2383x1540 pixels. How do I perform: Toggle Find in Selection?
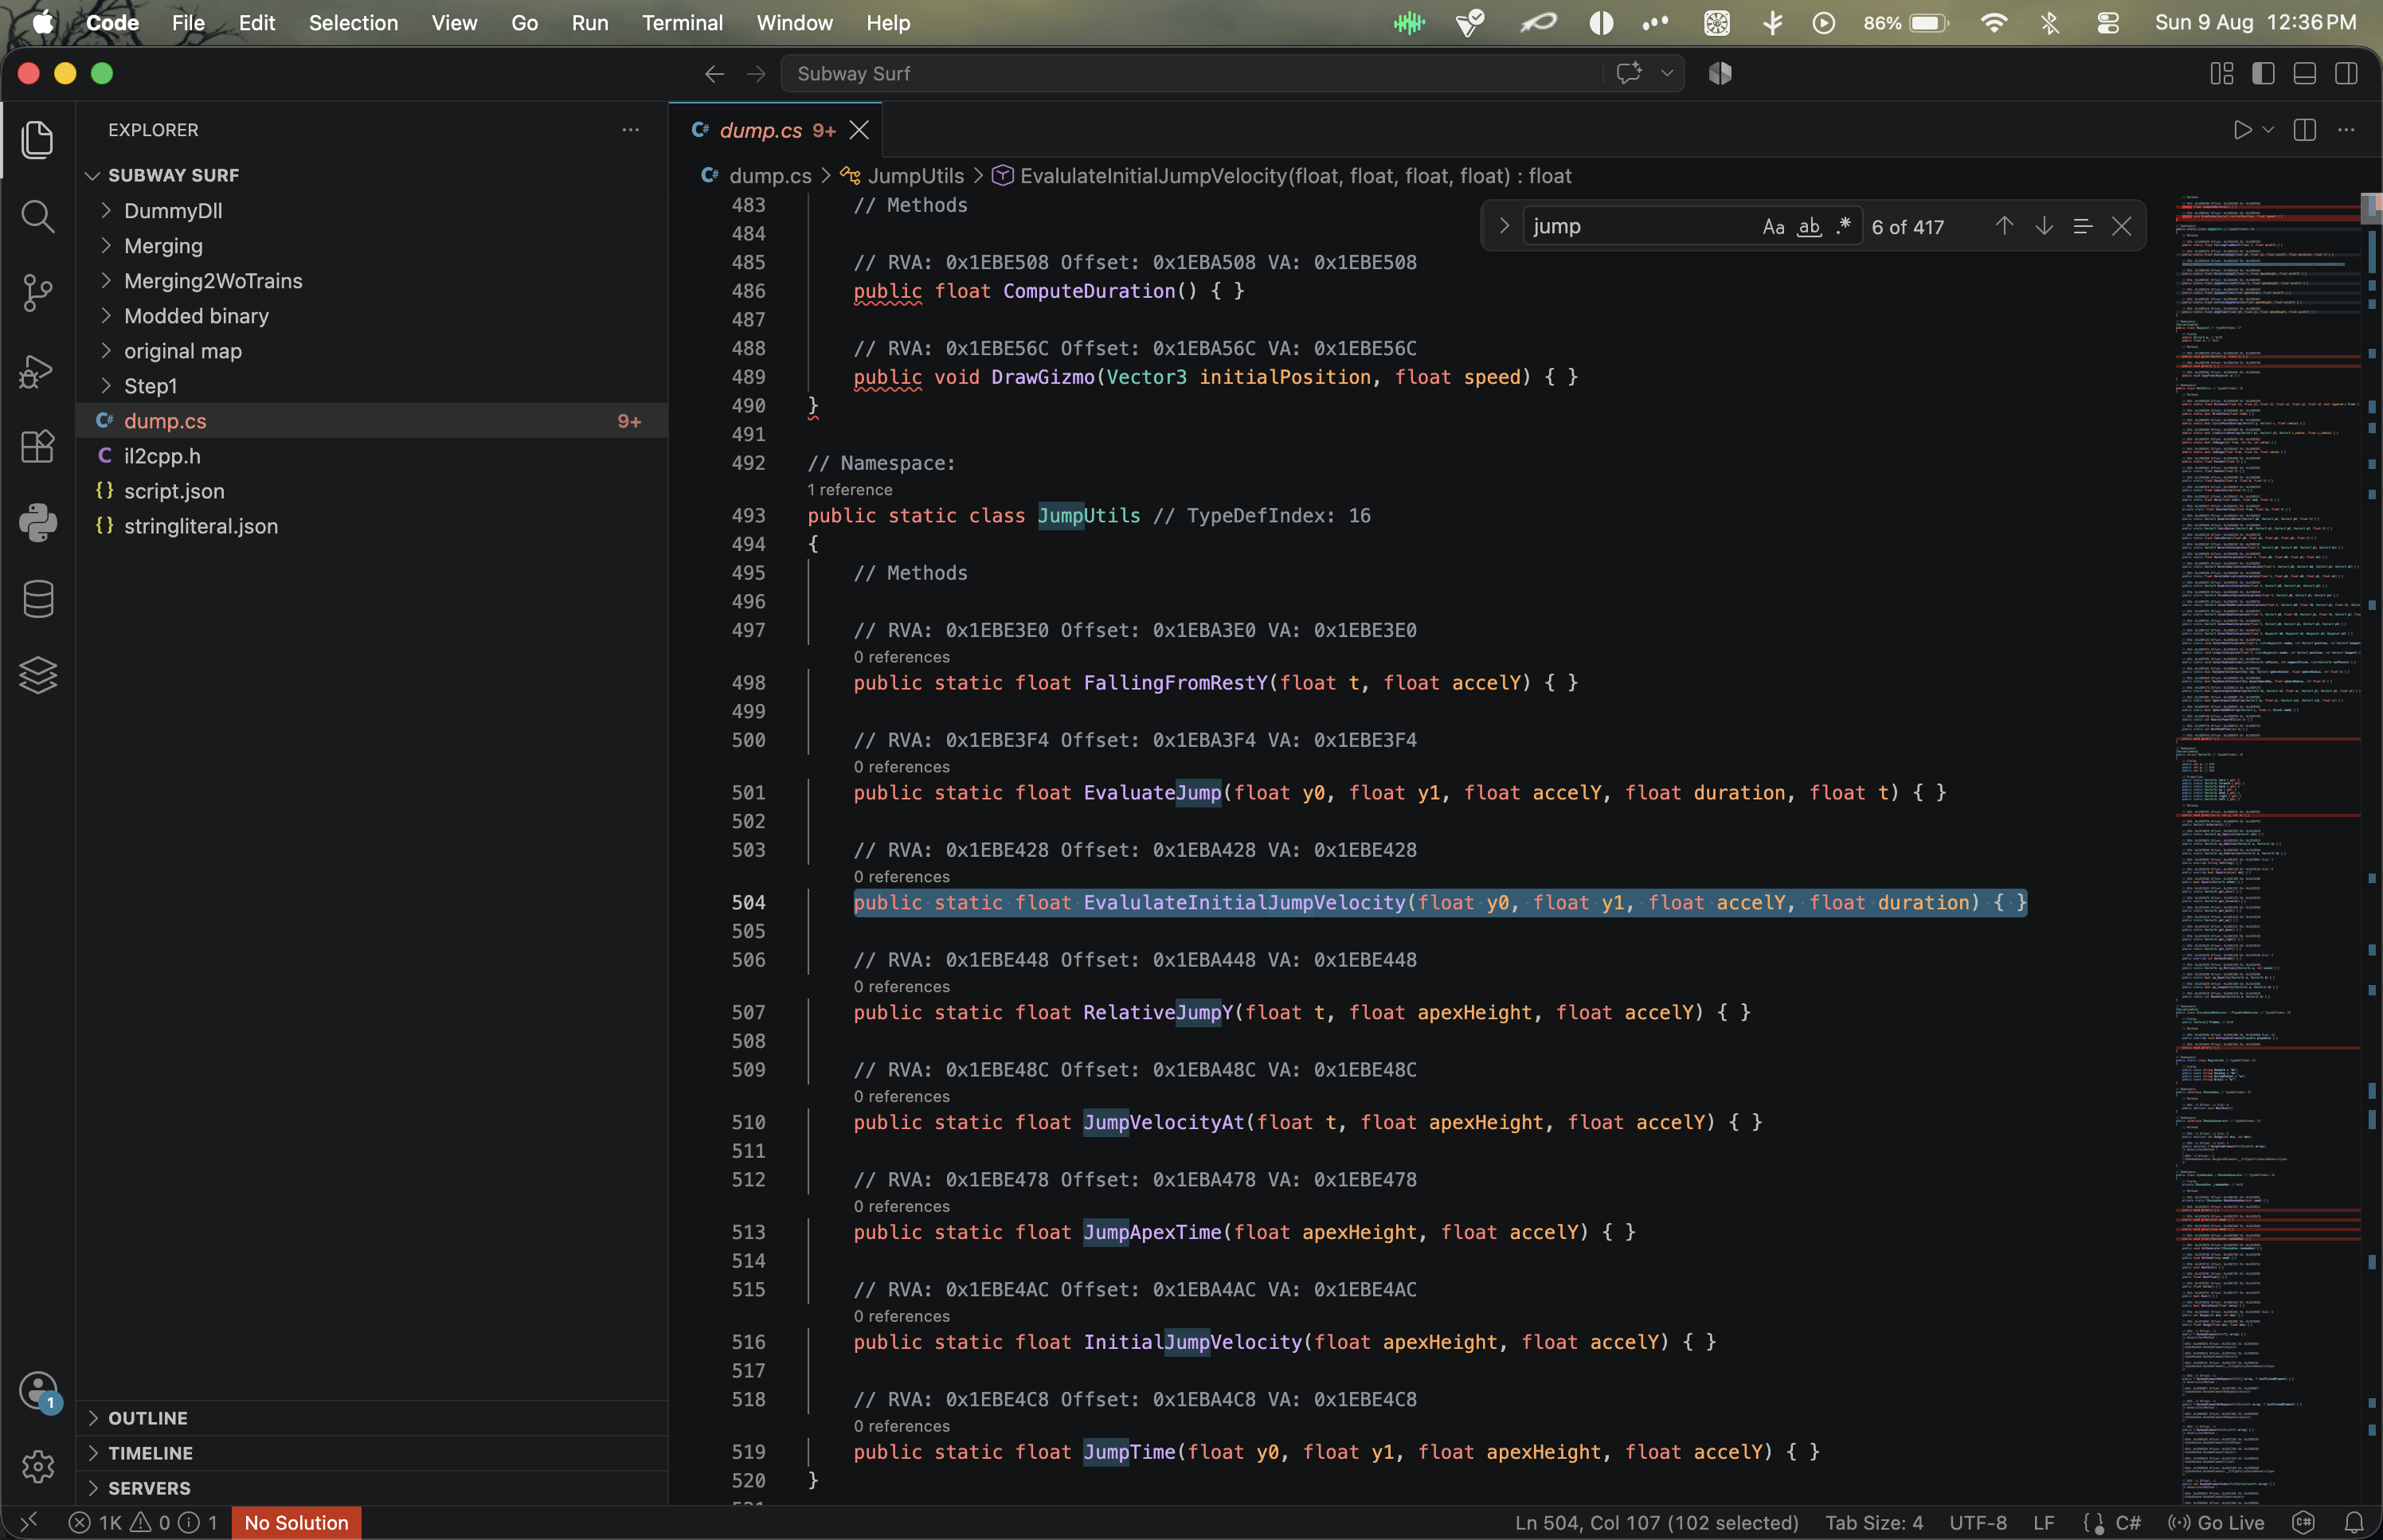coord(2082,226)
